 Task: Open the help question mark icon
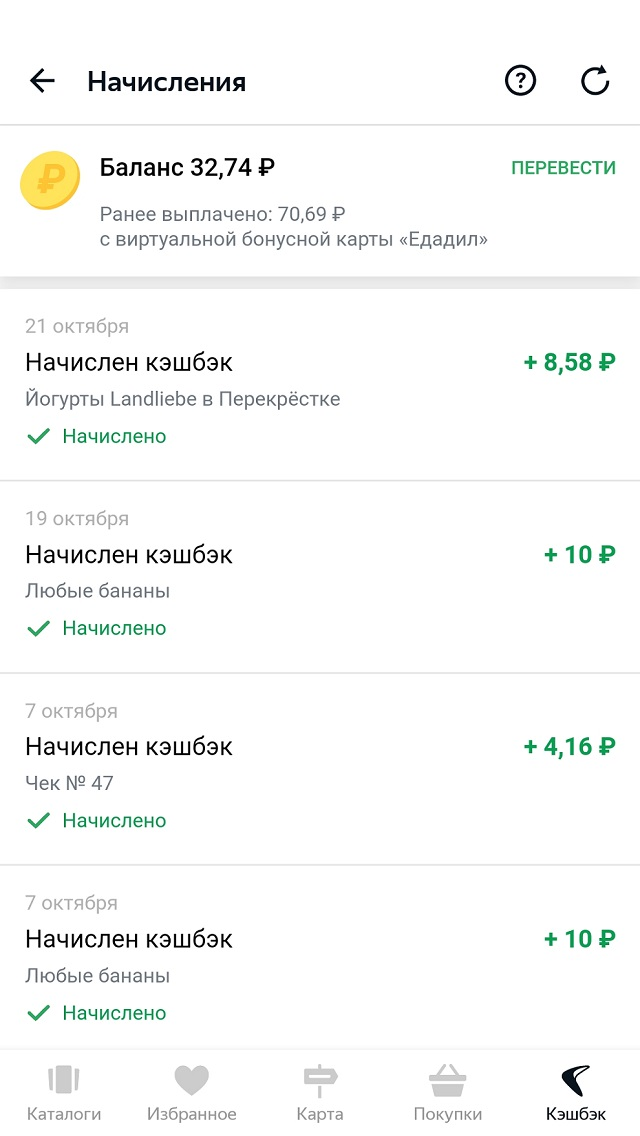point(519,81)
